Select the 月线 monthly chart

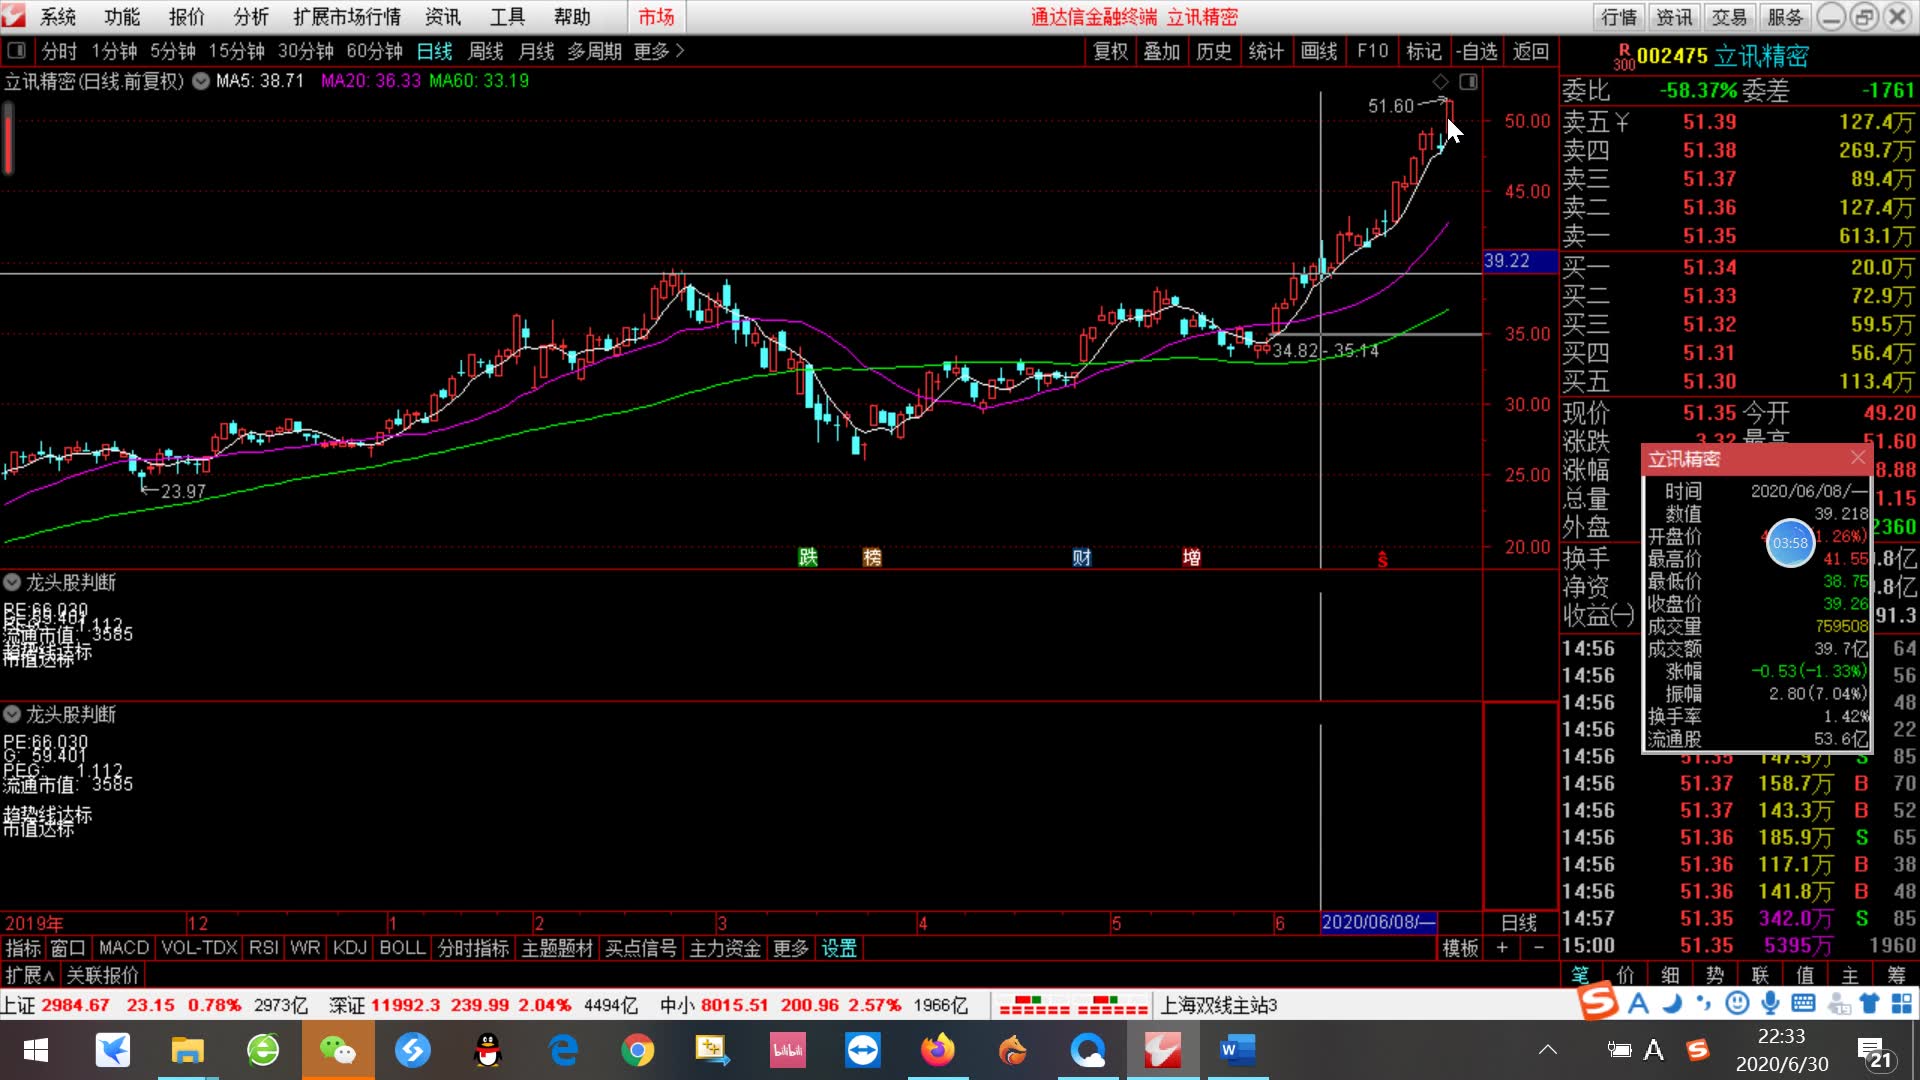tap(536, 51)
